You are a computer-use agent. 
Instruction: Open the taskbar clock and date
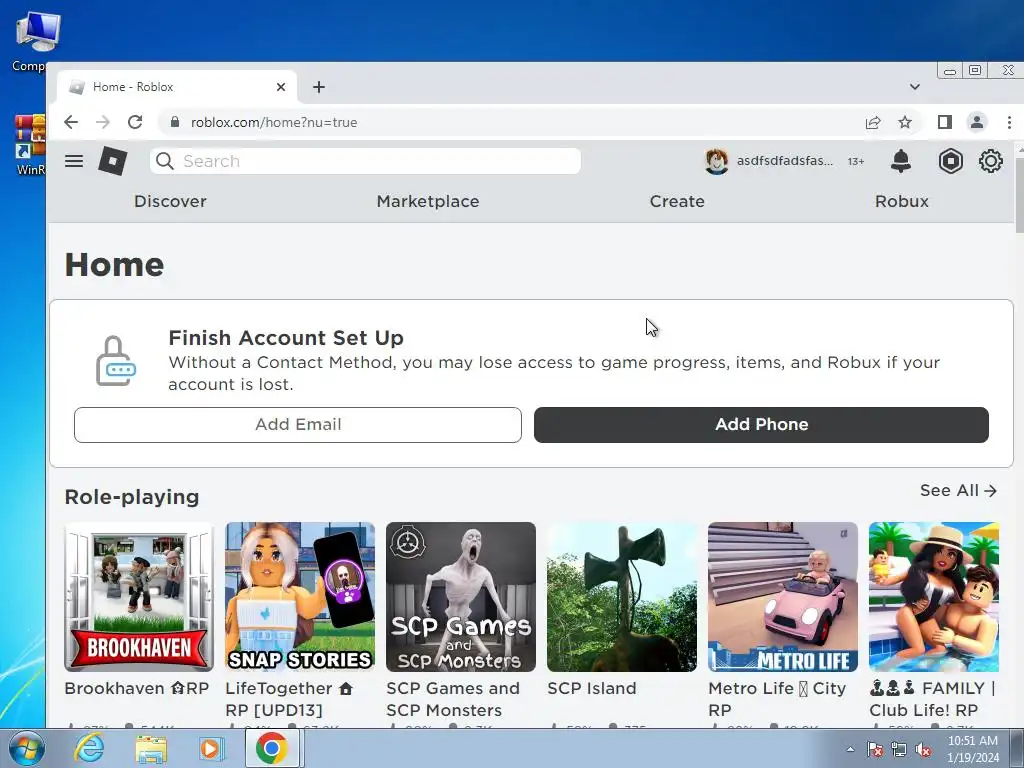[972, 749]
